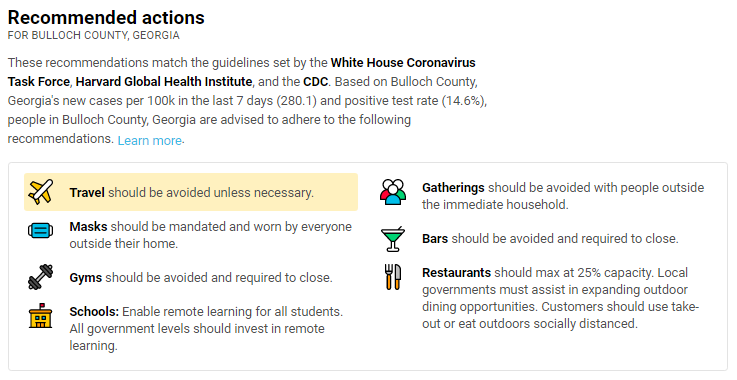Click the airplane Travel icon
The width and height of the screenshot is (737, 380).
coord(40,192)
